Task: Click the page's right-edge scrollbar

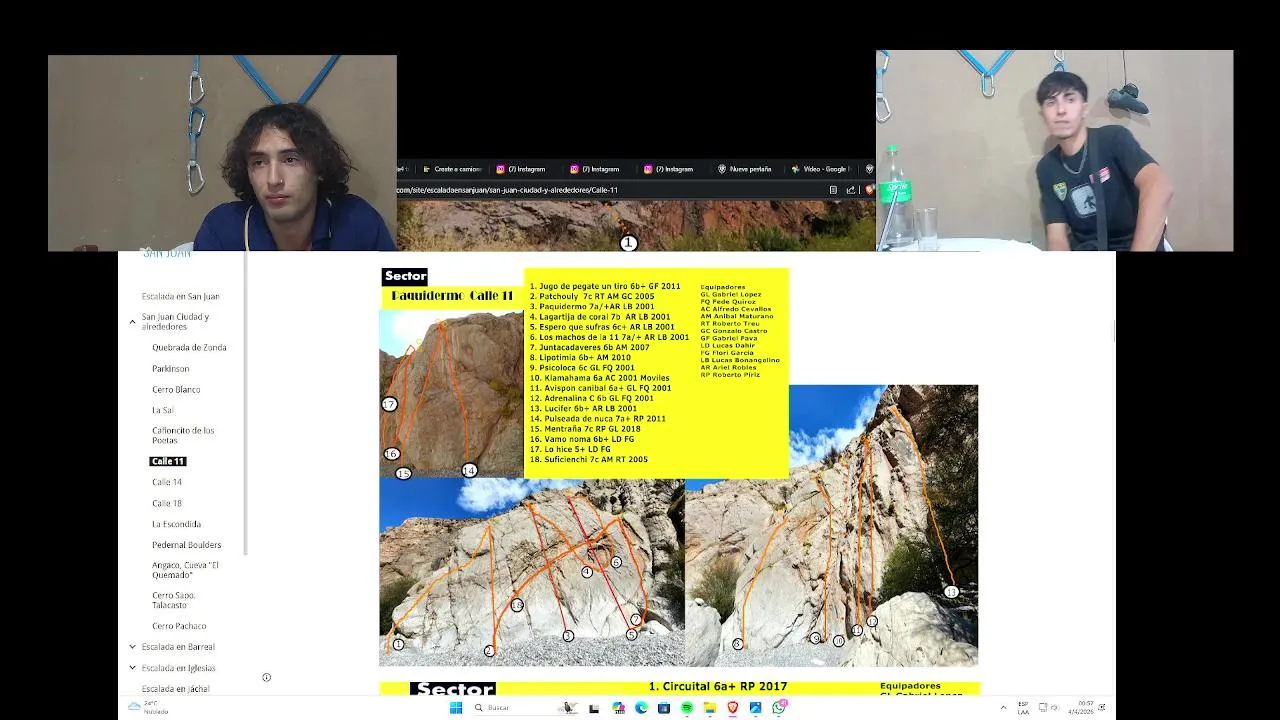Action: (x=1113, y=331)
